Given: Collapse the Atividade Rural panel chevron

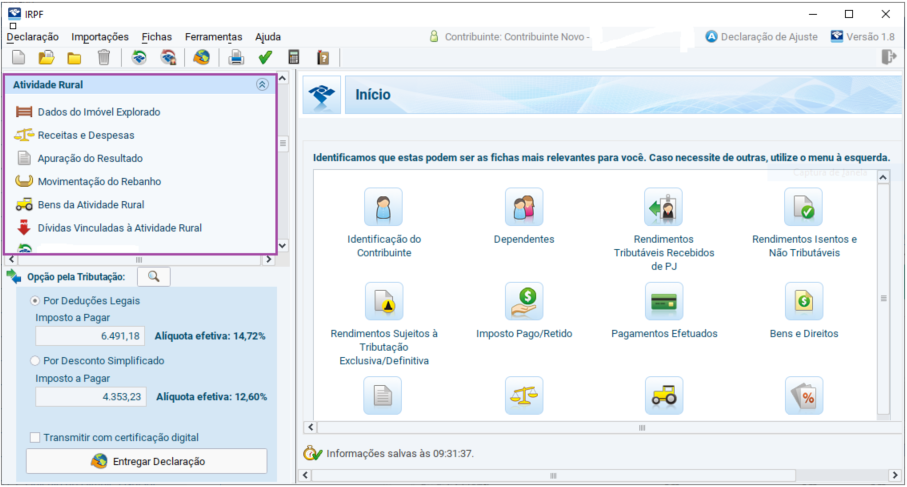Looking at the screenshot, I should click(x=262, y=84).
